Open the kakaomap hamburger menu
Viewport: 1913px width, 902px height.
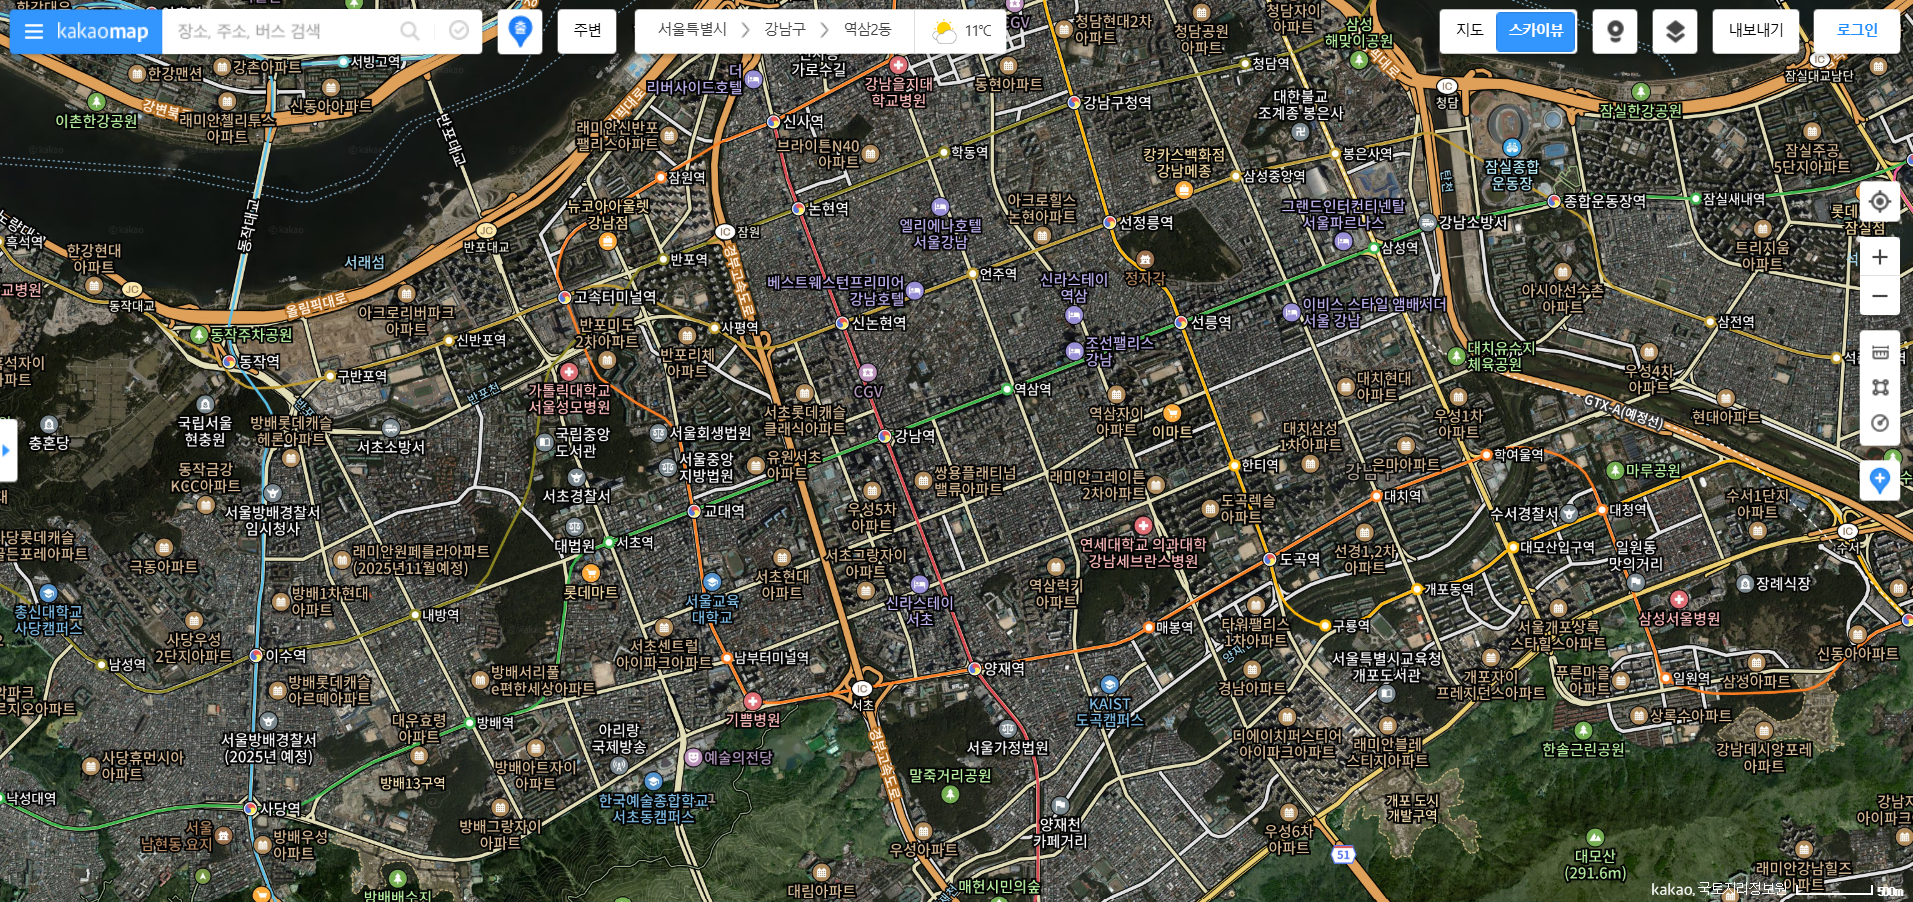click(x=34, y=32)
